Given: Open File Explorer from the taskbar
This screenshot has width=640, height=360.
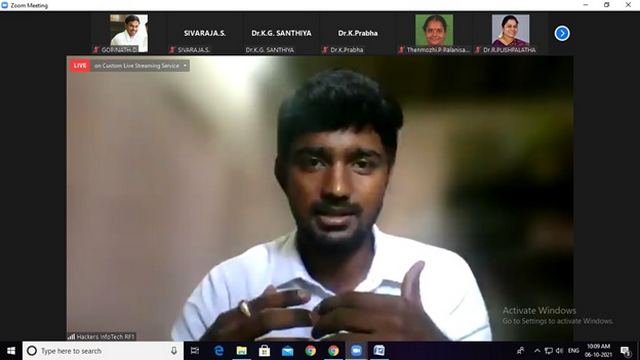Looking at the screenshot, I should click(242, 351).
